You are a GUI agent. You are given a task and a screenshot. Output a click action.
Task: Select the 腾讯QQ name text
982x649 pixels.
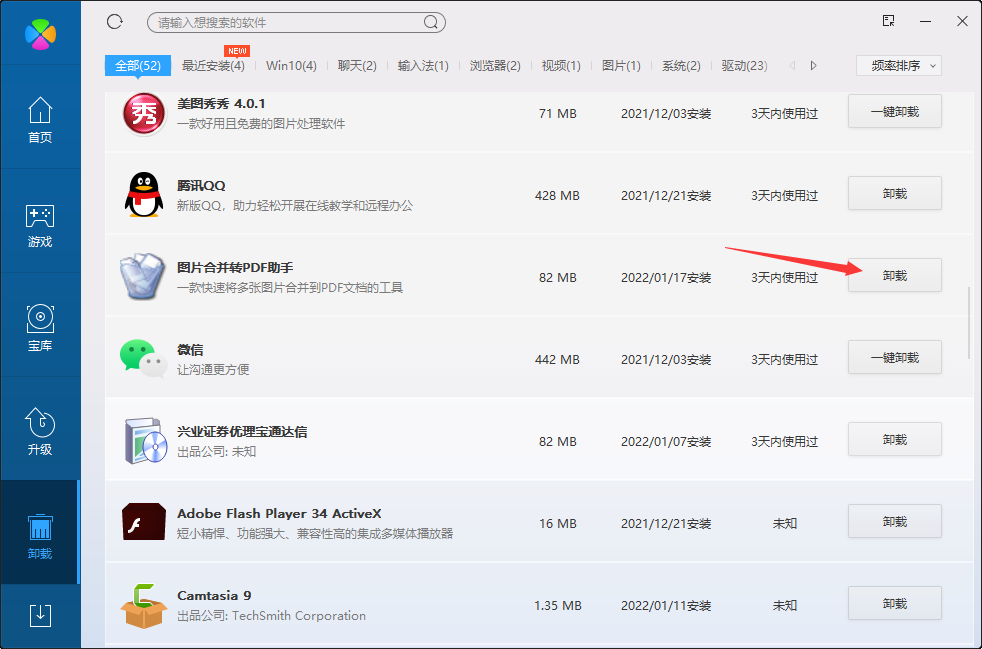click(x=201, y=185)
